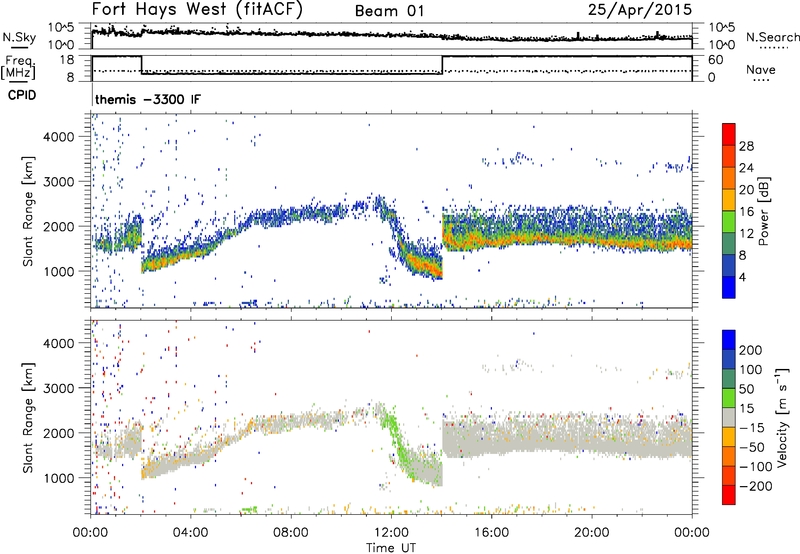
Task: Click the '1000' tick on velocity panel
Action: coord(58,478)
